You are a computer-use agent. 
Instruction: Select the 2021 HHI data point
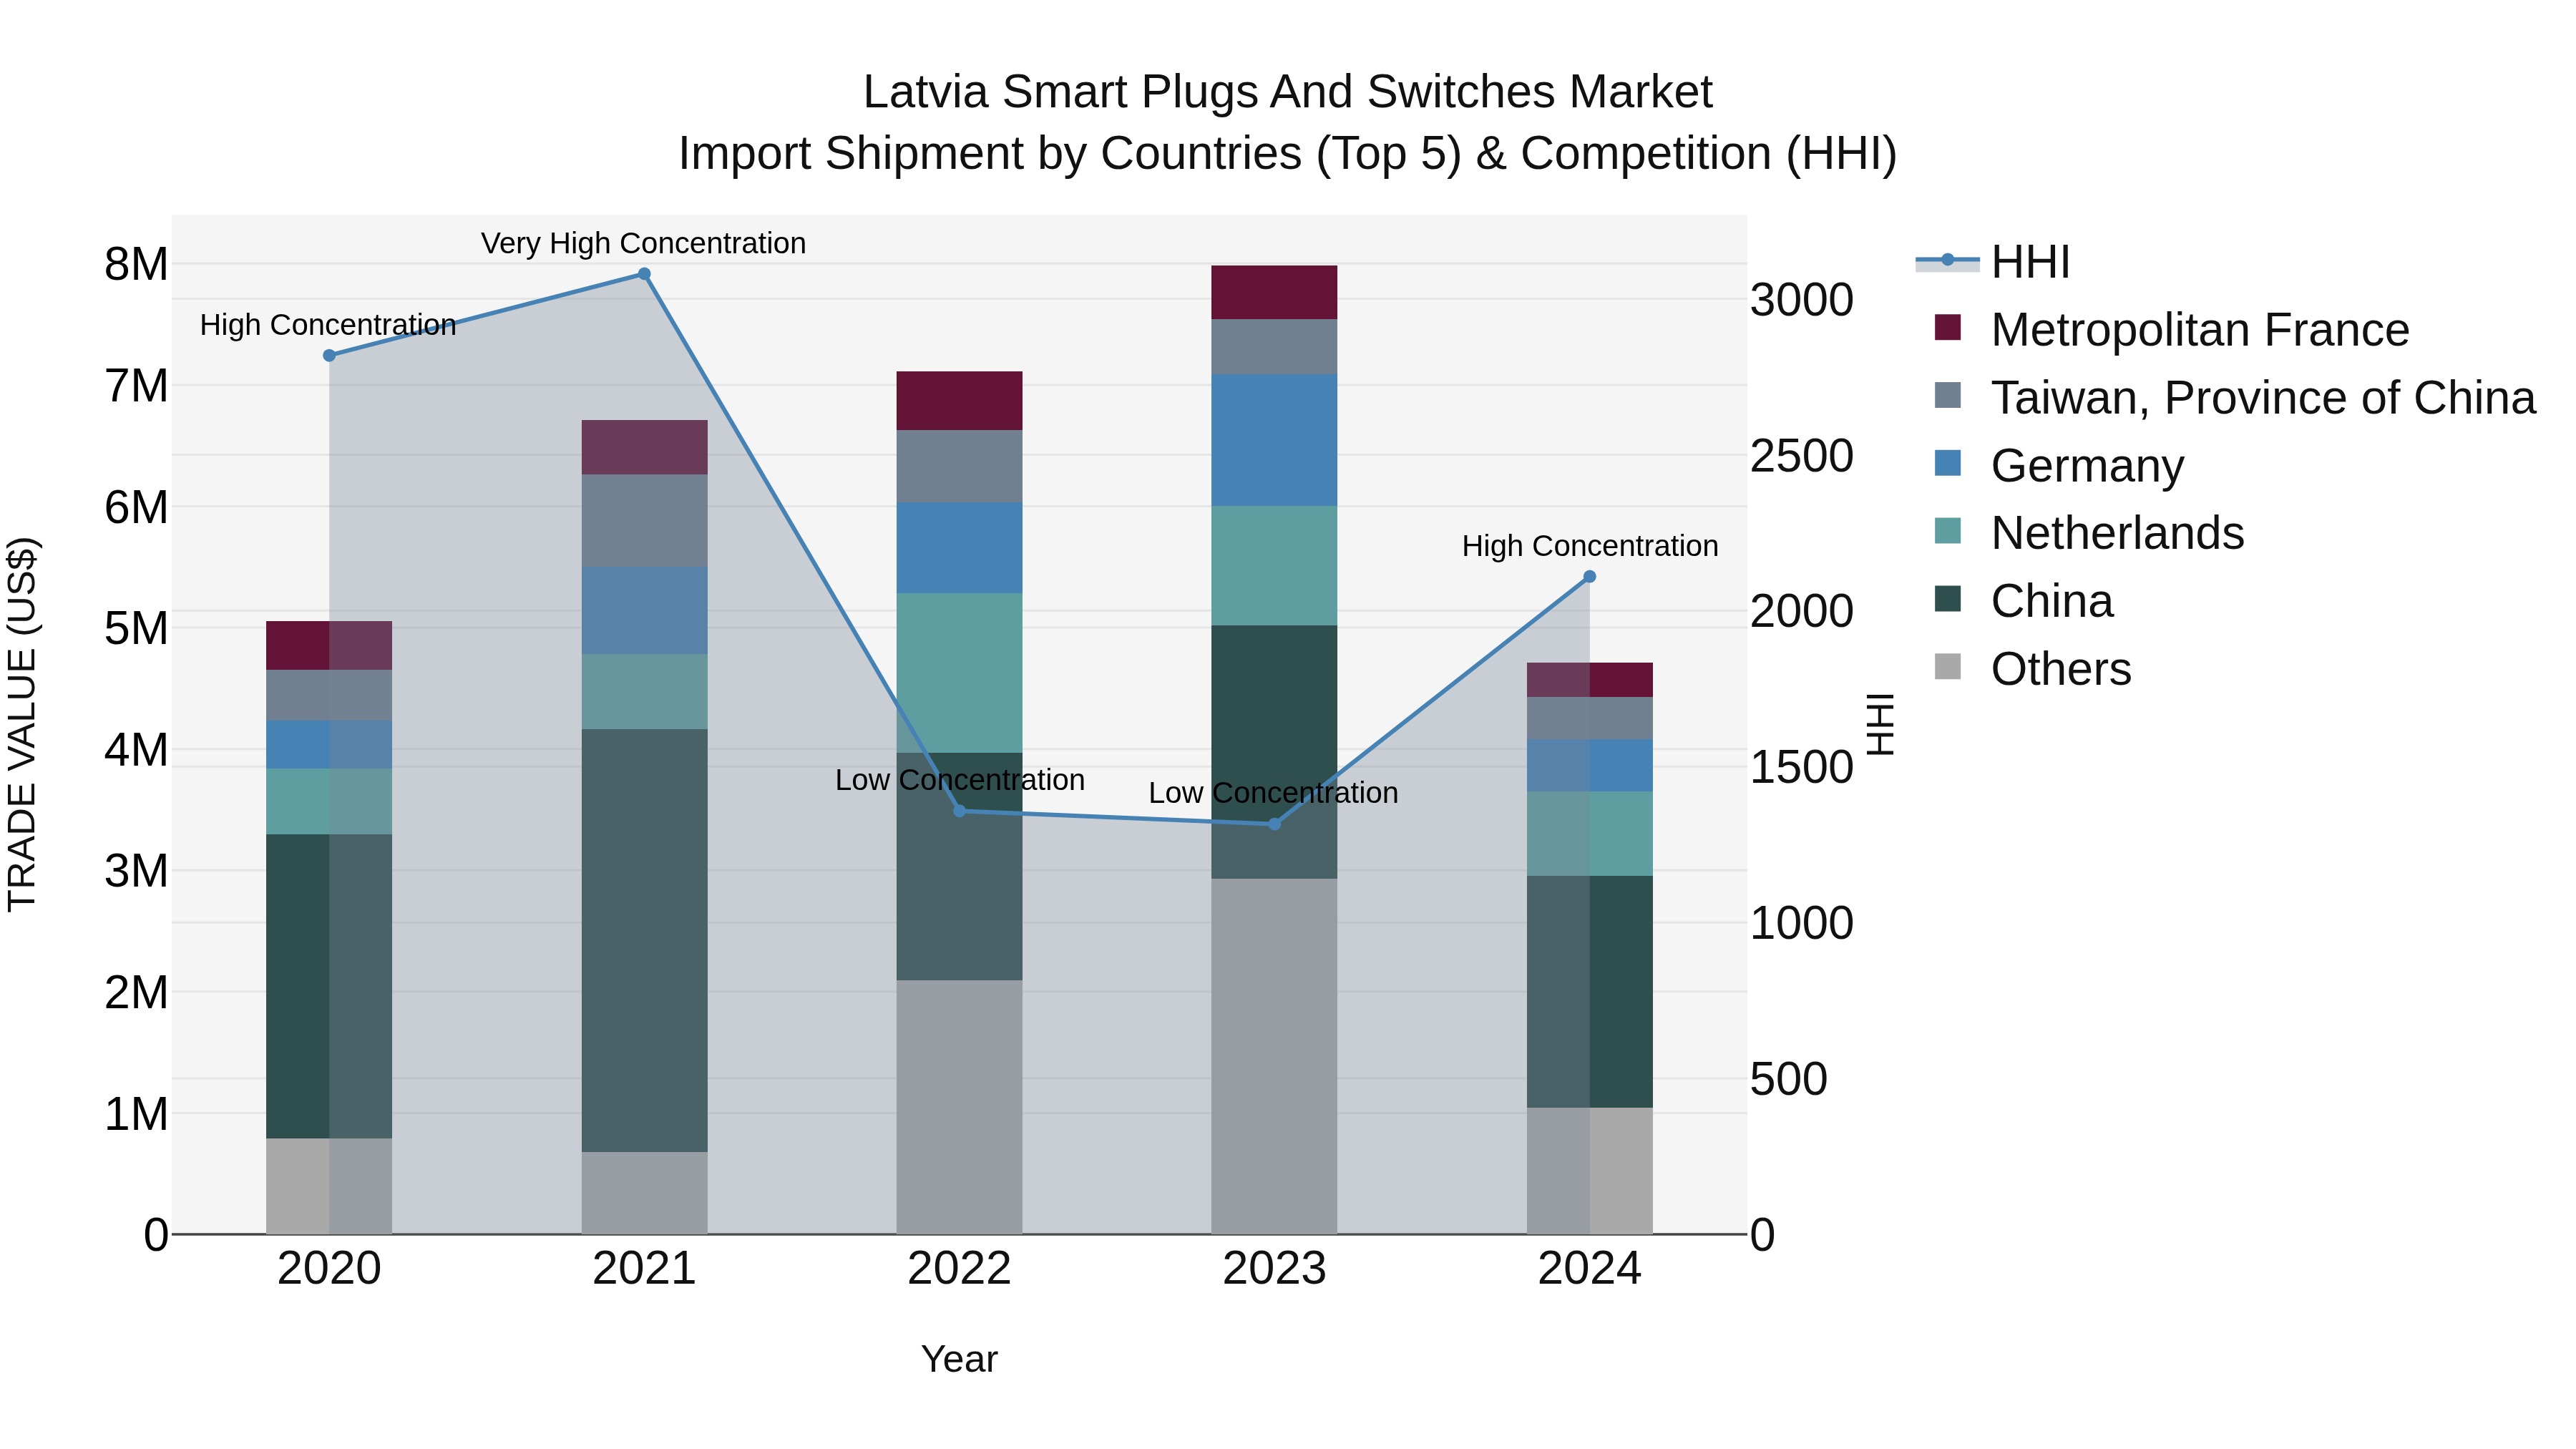(x=644, y=274)
